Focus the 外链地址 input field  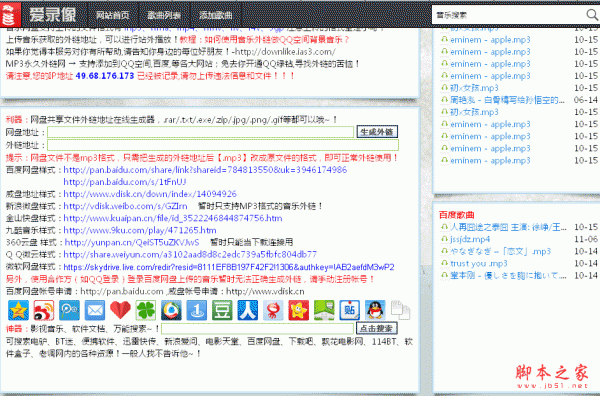click(223, 145)
